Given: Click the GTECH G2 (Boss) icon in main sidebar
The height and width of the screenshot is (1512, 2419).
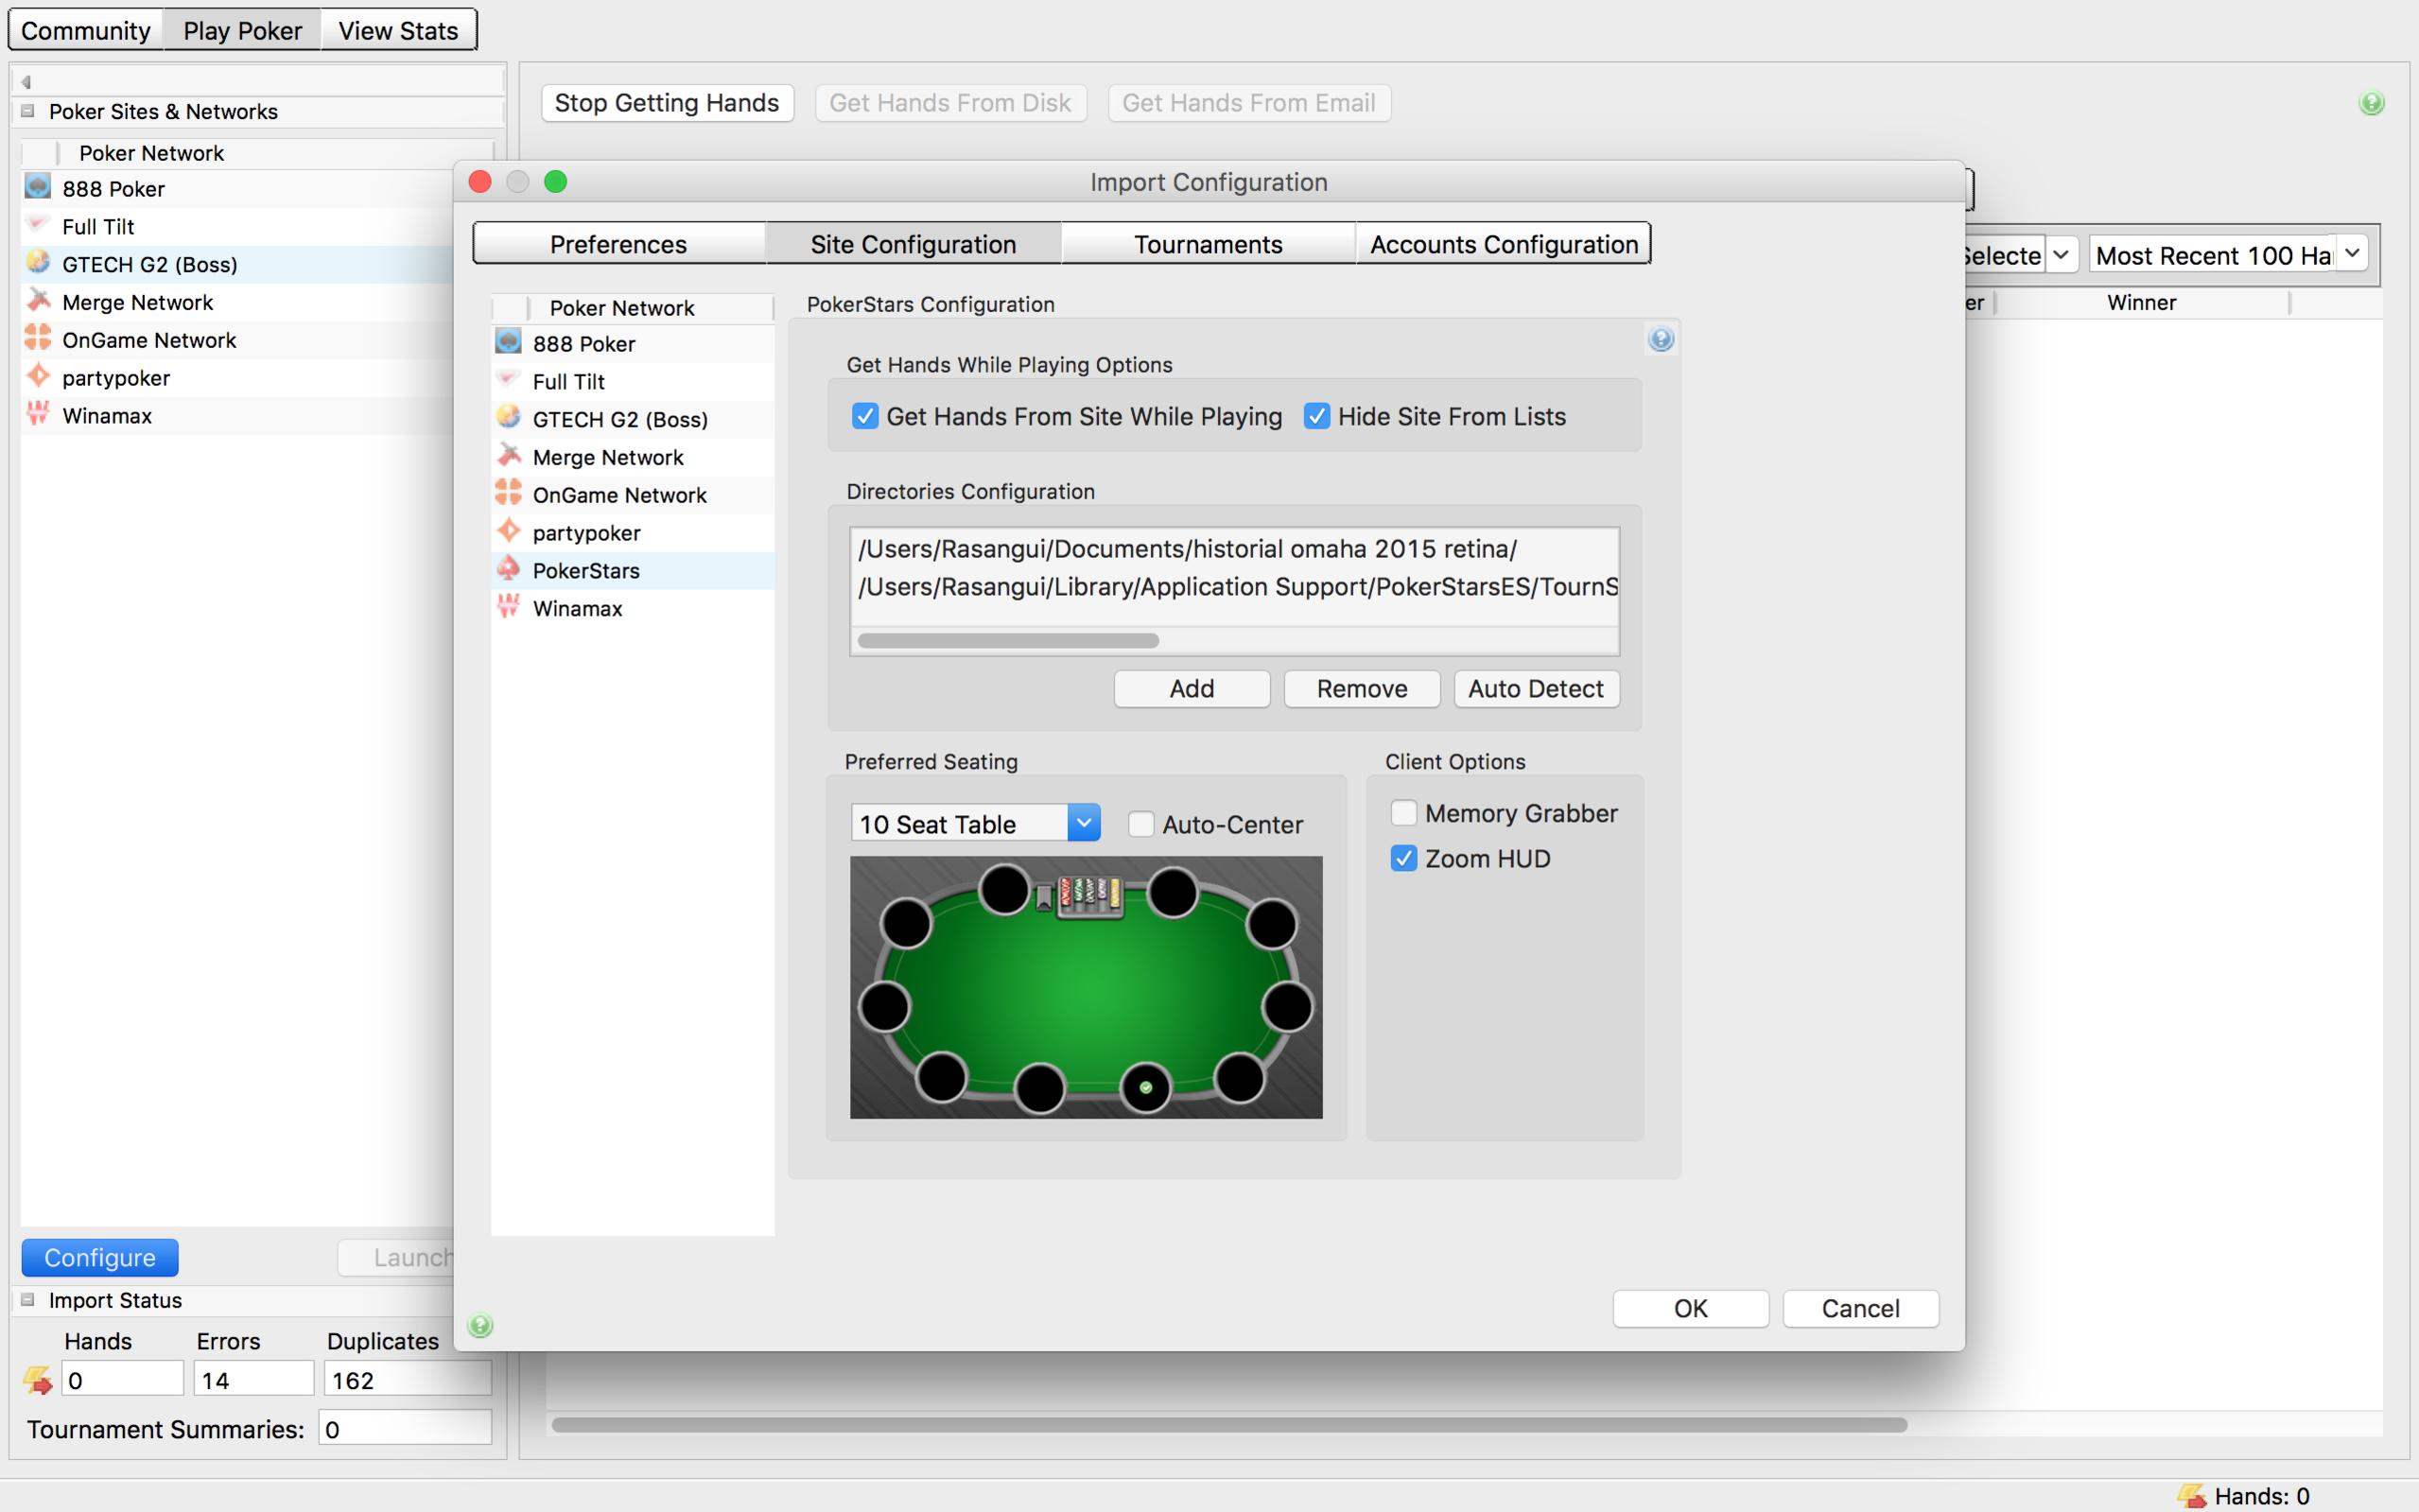Looking at the screenshot, I should [38, 262].
